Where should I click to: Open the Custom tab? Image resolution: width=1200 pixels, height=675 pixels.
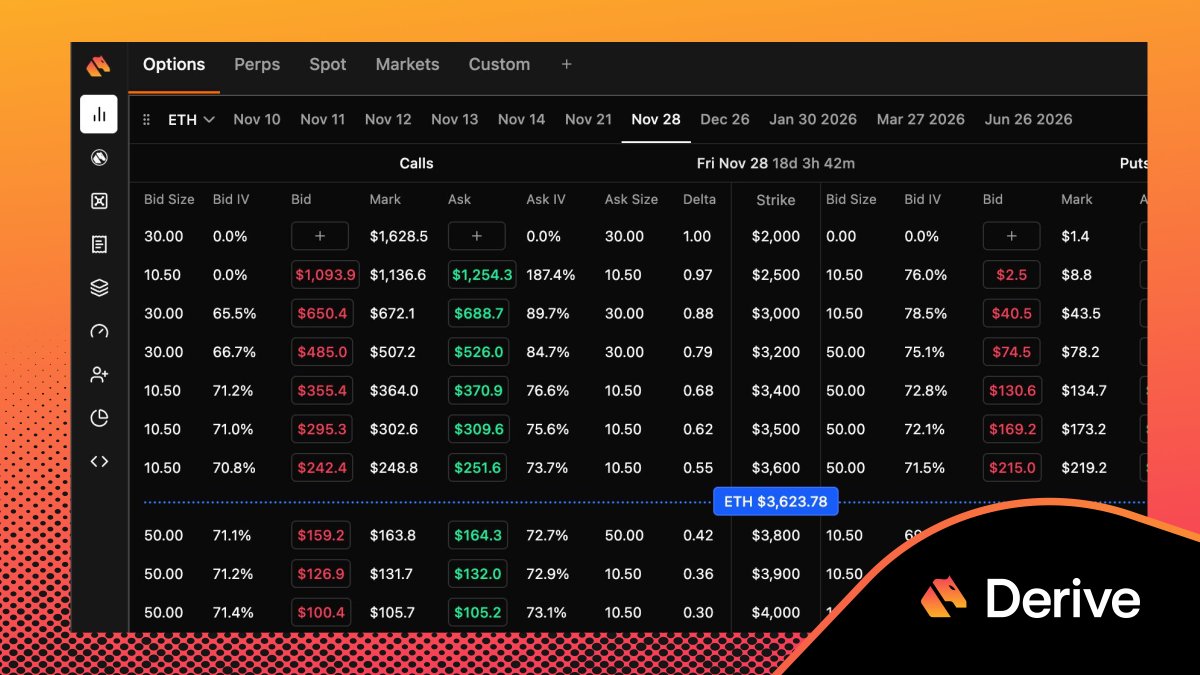point(499,64)
